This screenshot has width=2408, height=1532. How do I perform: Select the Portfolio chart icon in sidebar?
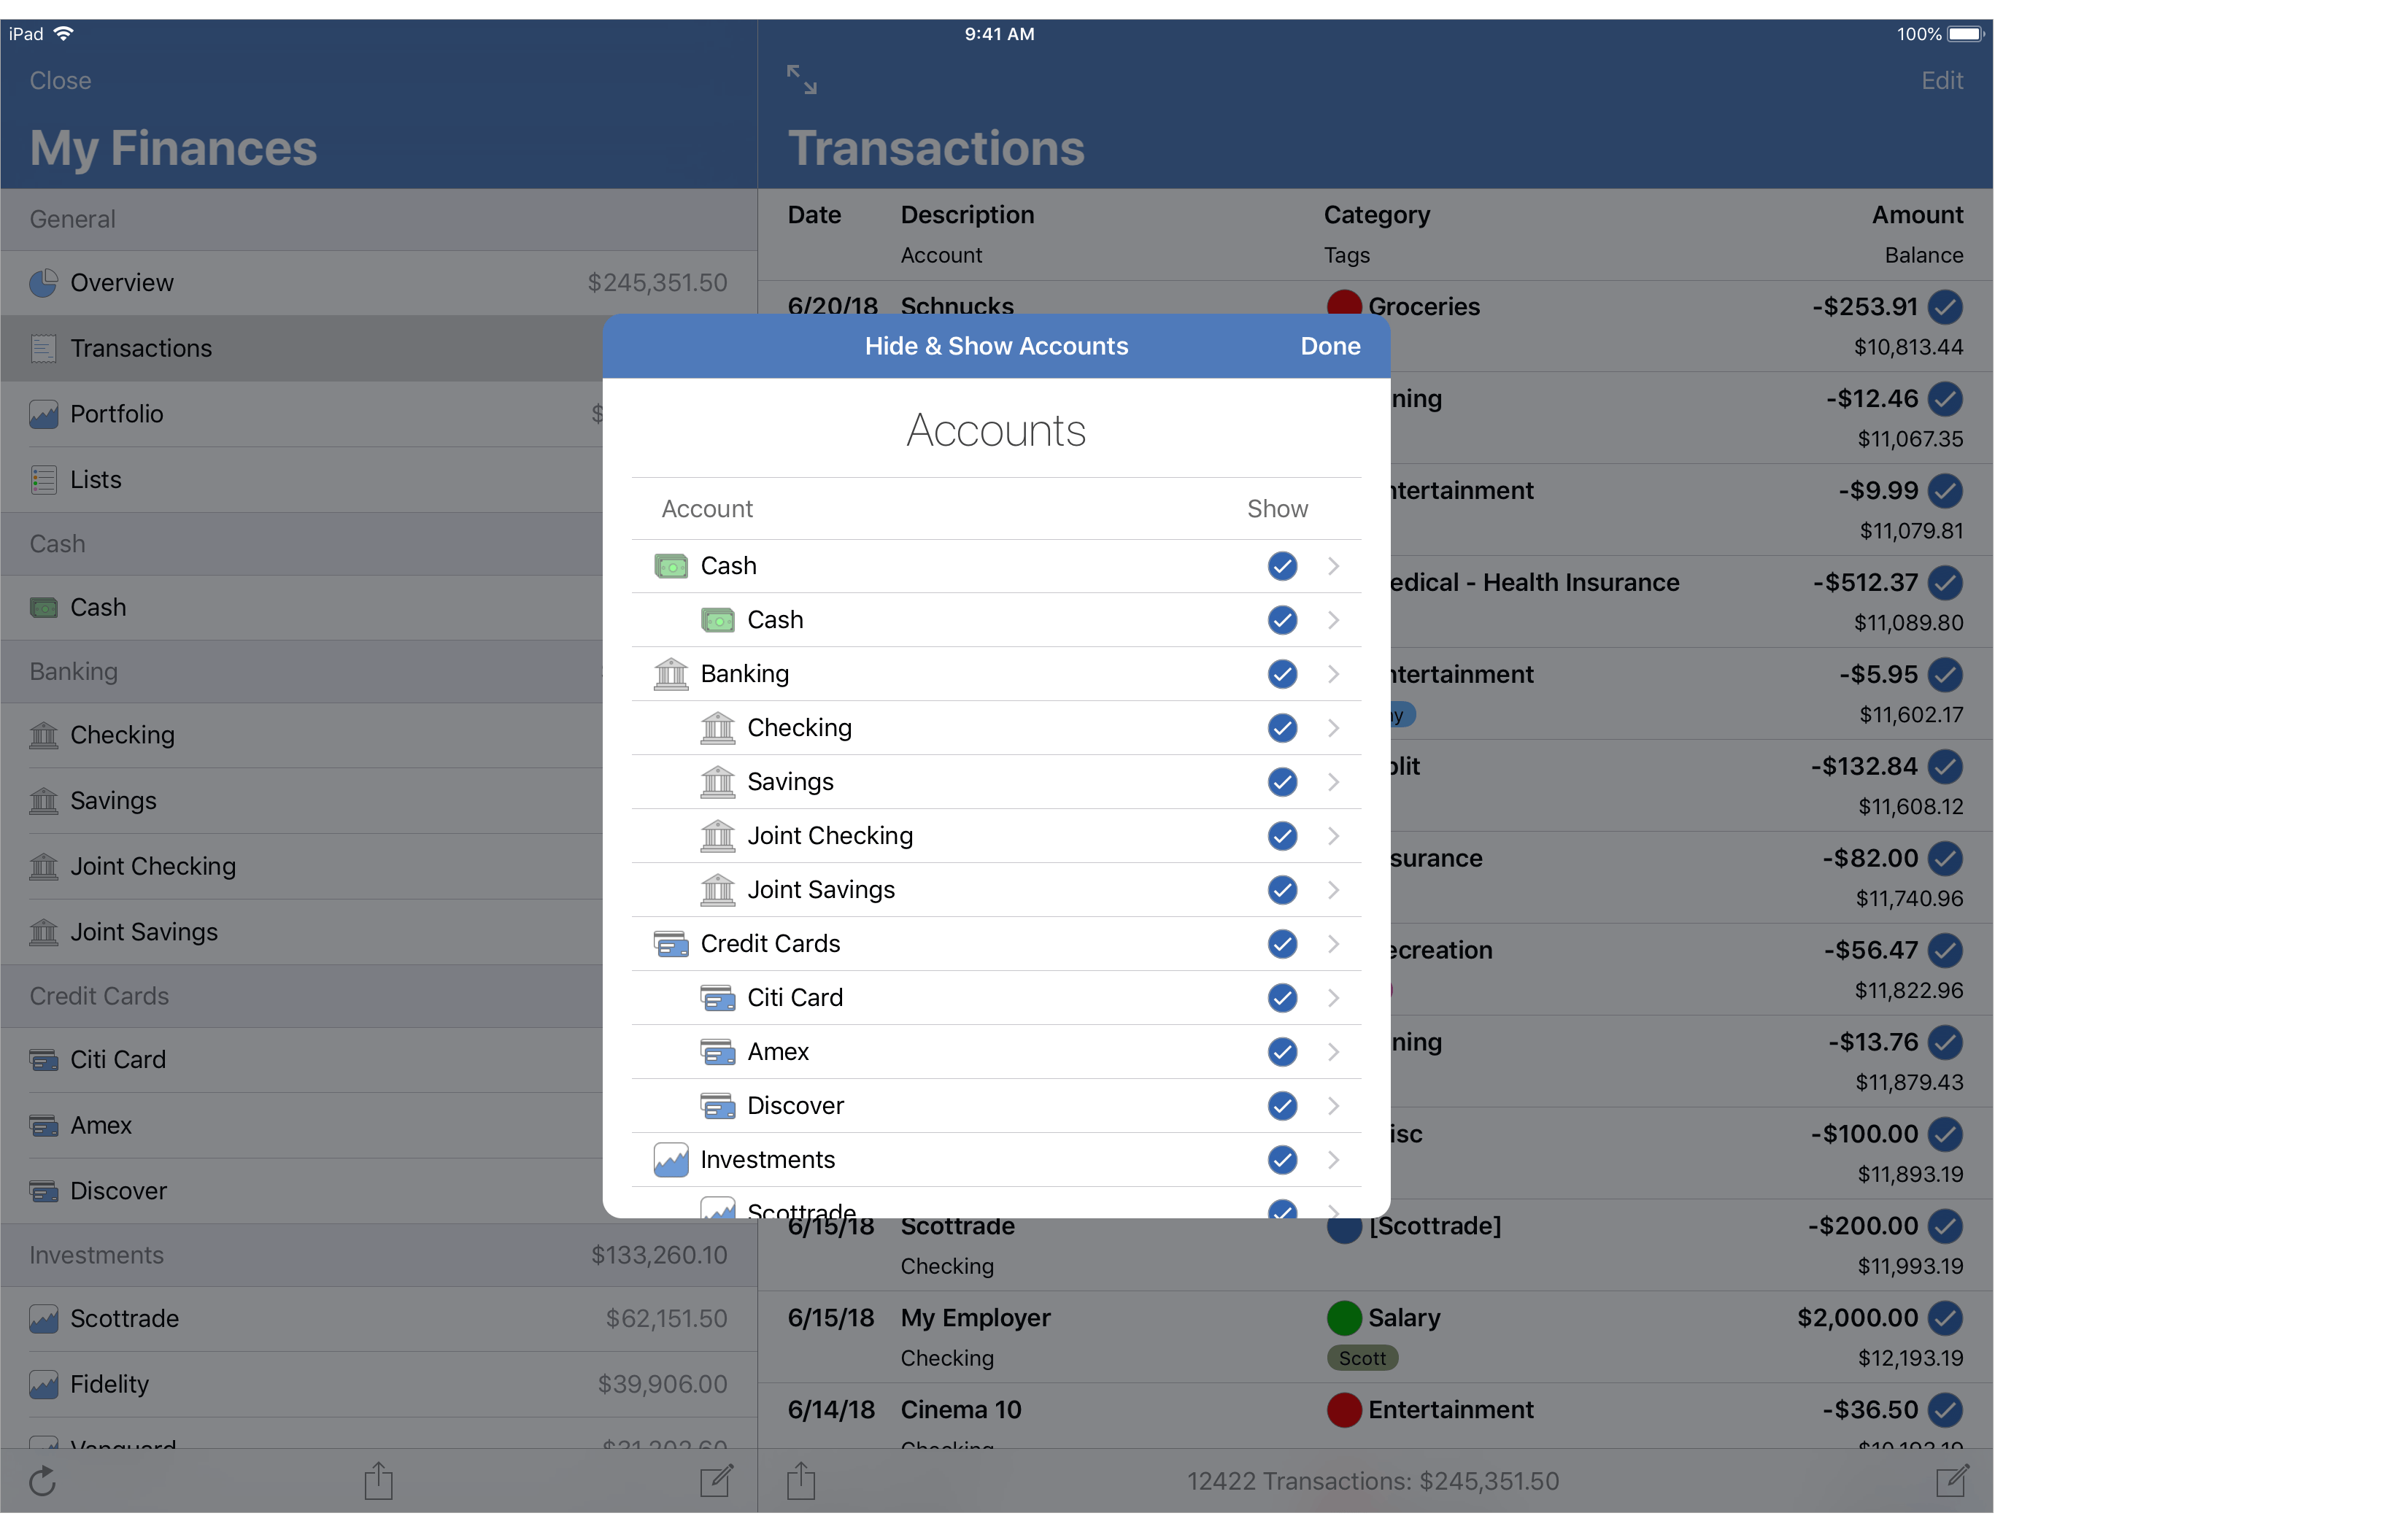[x=43, y=413]
